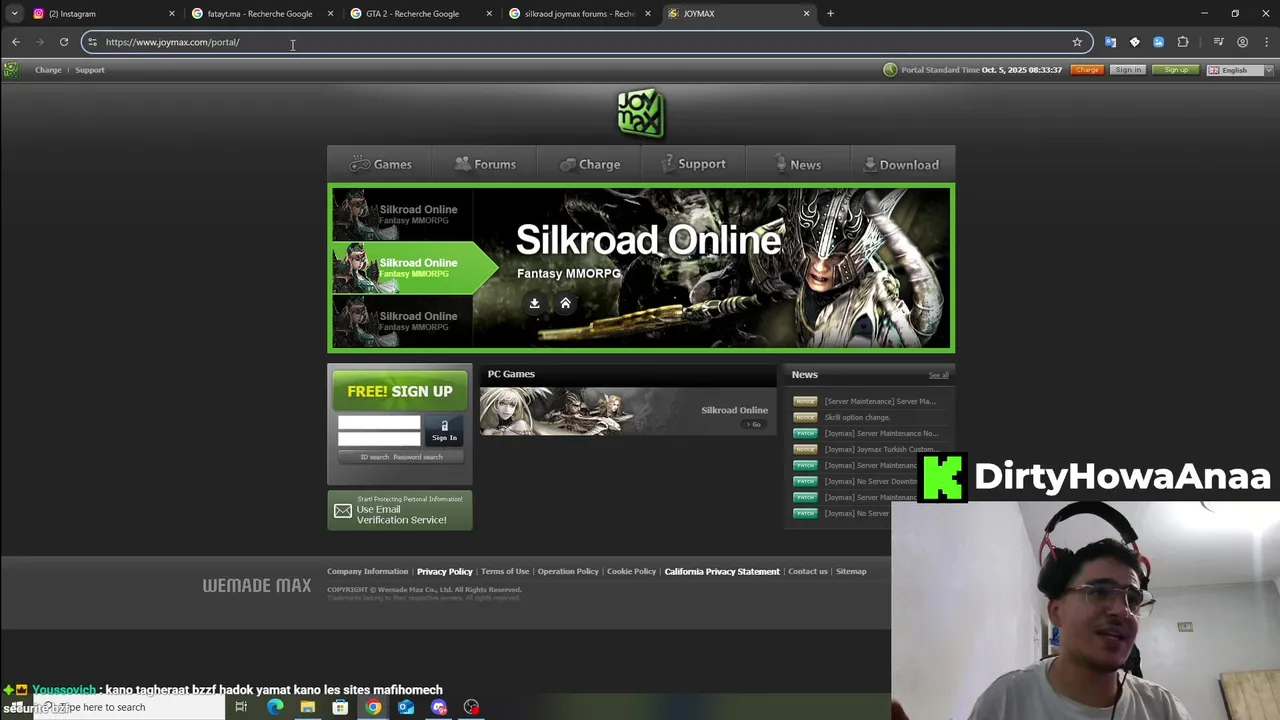This screenshot has height=720, width=1280.
Task: Open Use Email Verification Service banner
Action: 399,510
